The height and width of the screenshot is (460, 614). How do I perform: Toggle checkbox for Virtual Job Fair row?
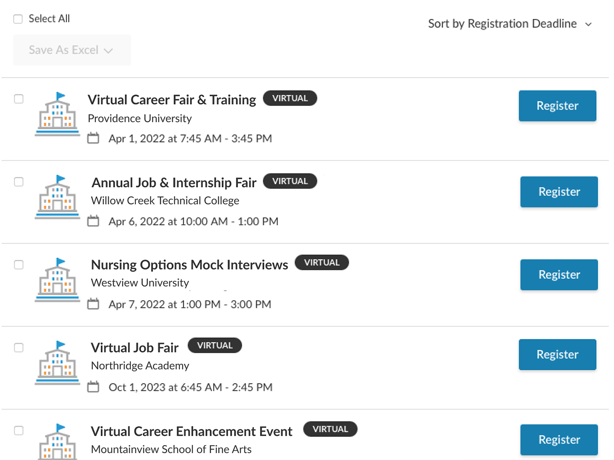tap(19, 348)
